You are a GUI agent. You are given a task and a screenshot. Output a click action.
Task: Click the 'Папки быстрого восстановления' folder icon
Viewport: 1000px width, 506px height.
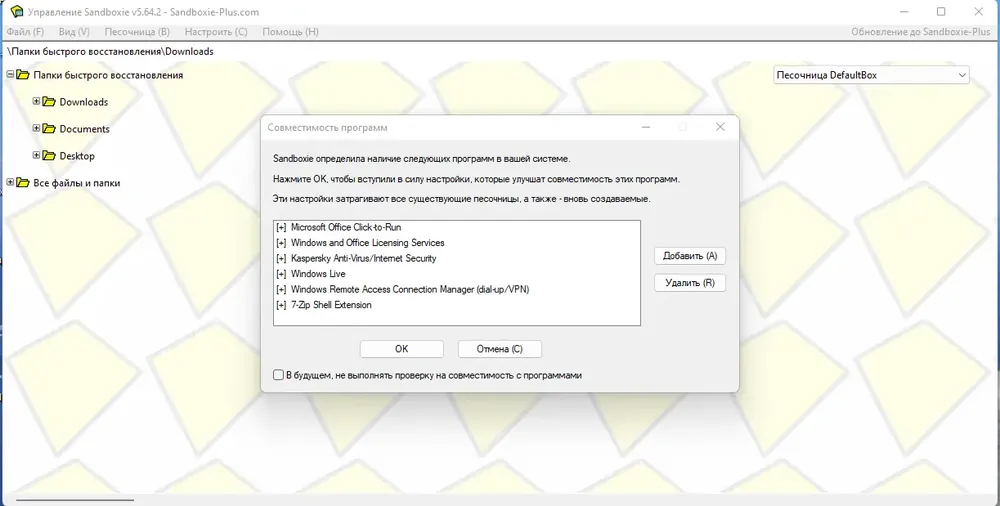click(x=23, y=75)
